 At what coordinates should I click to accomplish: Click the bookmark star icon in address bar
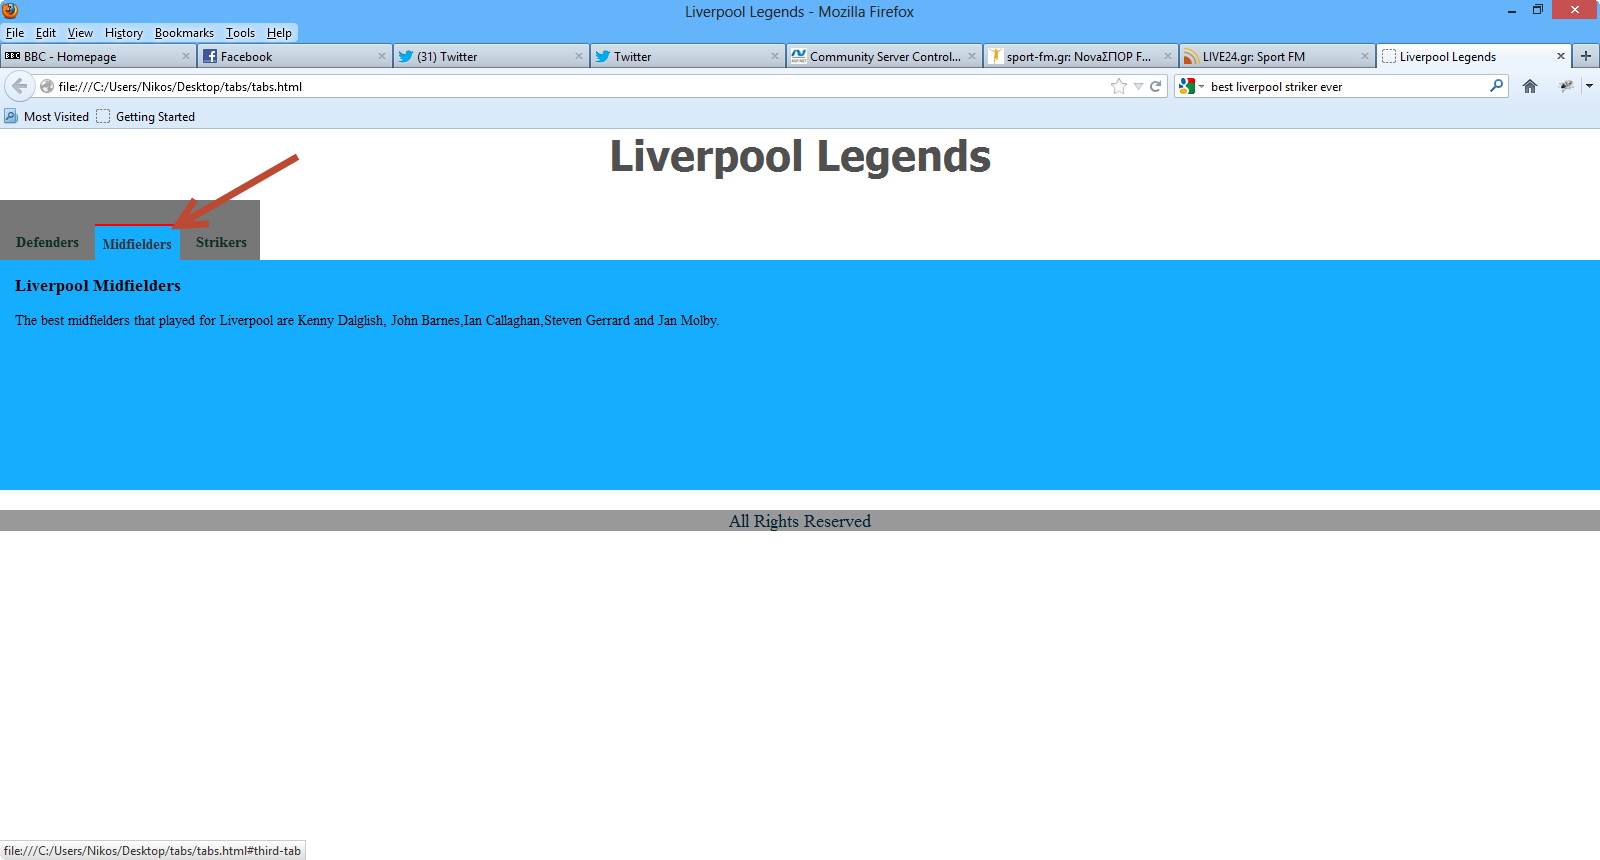[1119, 86]
